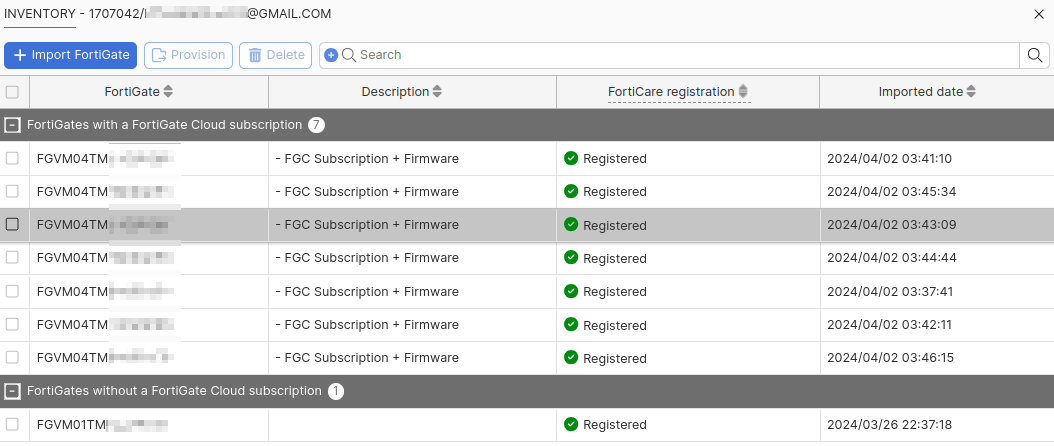Screen dimensions: 1054x446
Task: Click the add filter plus icon in search
Action: [331, 55]
